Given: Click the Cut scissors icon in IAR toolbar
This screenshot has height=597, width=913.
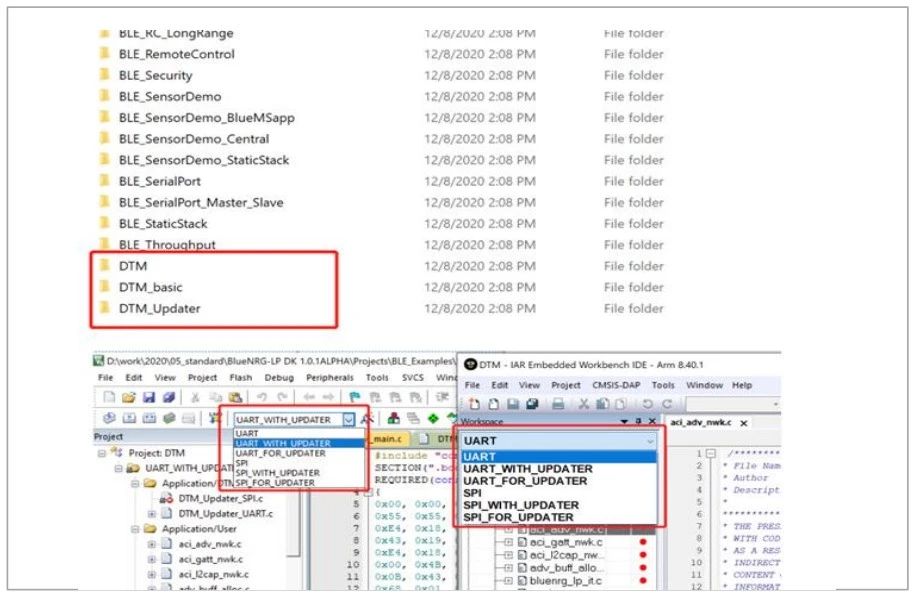Looking at the screenshot, I should click(x=583, y=404).
